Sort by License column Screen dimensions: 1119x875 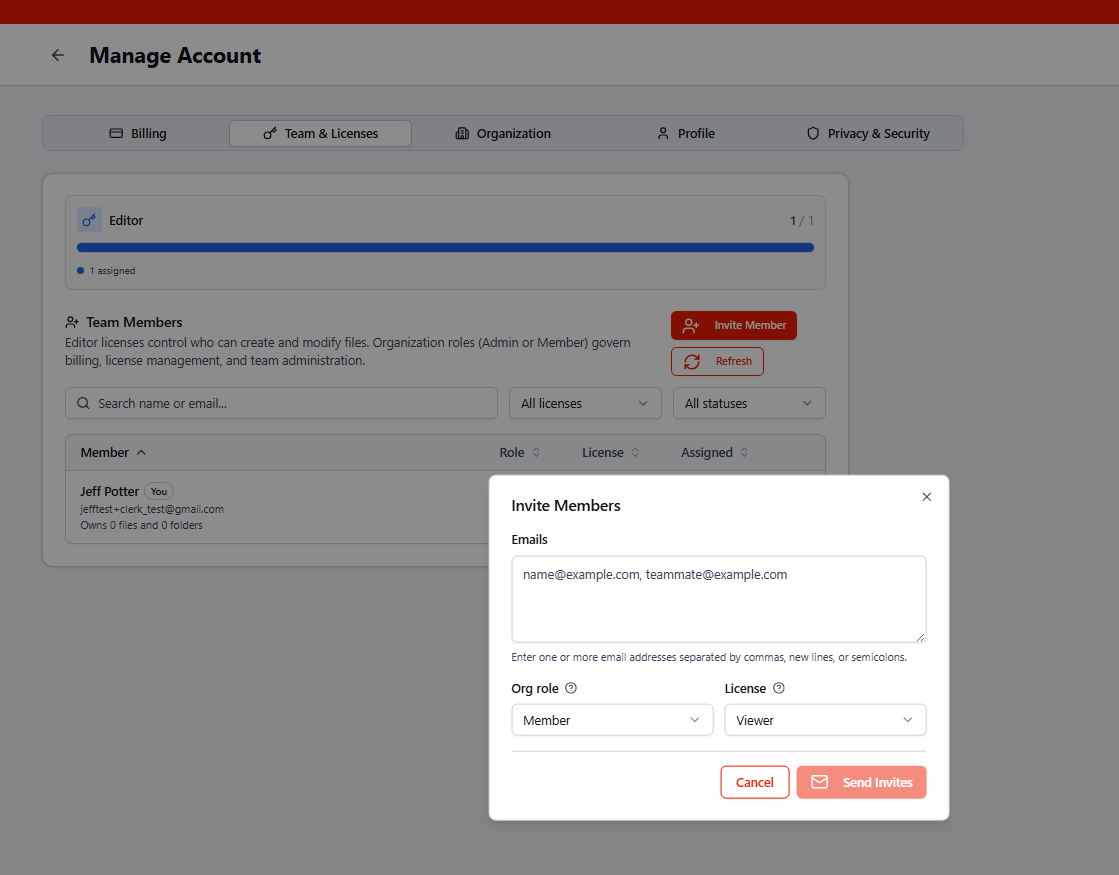[x=610, y=452]
